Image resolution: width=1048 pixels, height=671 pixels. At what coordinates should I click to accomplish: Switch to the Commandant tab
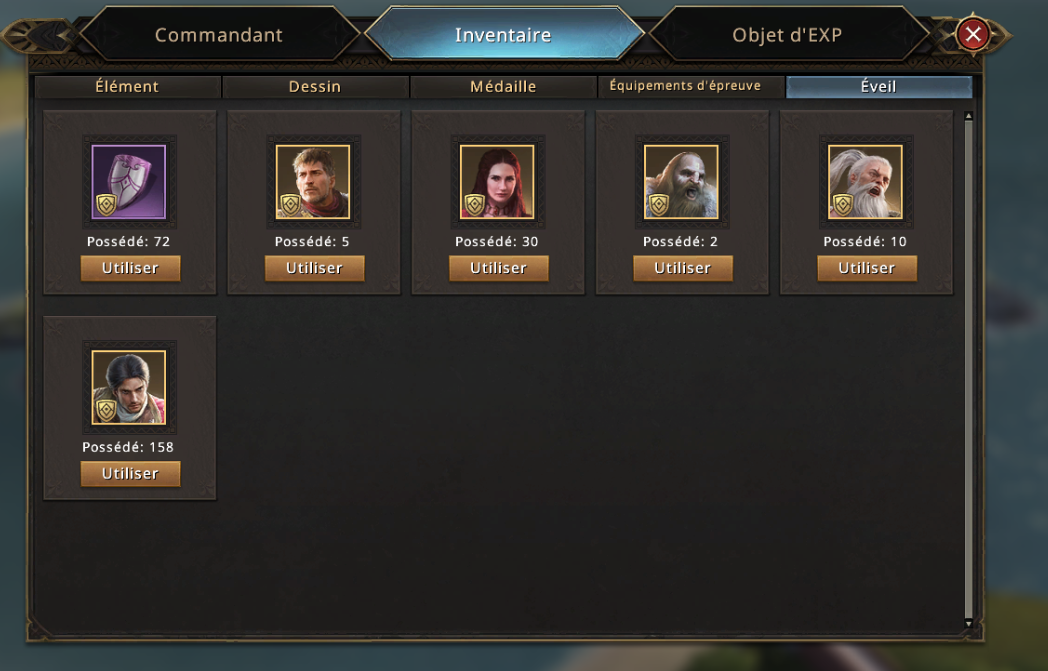219,35
